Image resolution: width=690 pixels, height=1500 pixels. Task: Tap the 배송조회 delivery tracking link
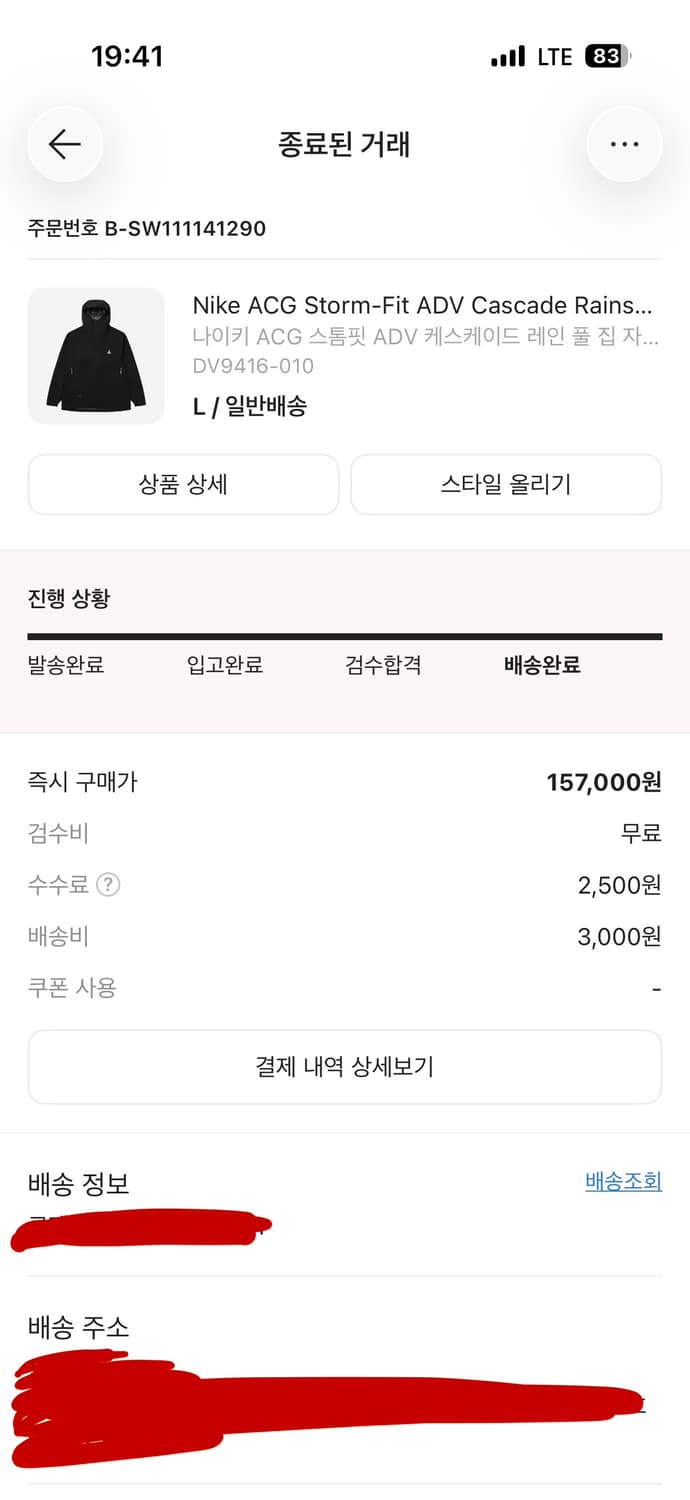tap(622, 1181)
